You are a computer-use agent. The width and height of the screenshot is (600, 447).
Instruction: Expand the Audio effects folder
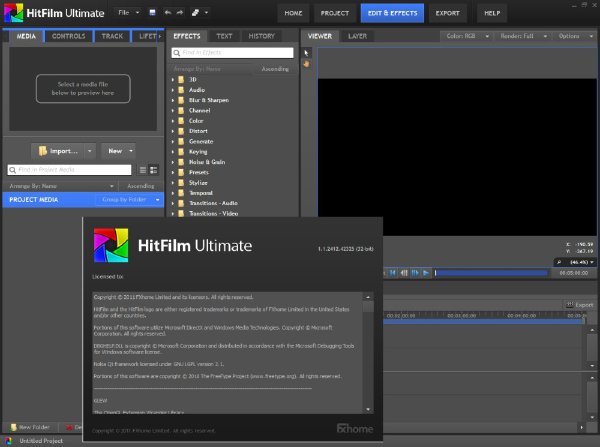173,90
